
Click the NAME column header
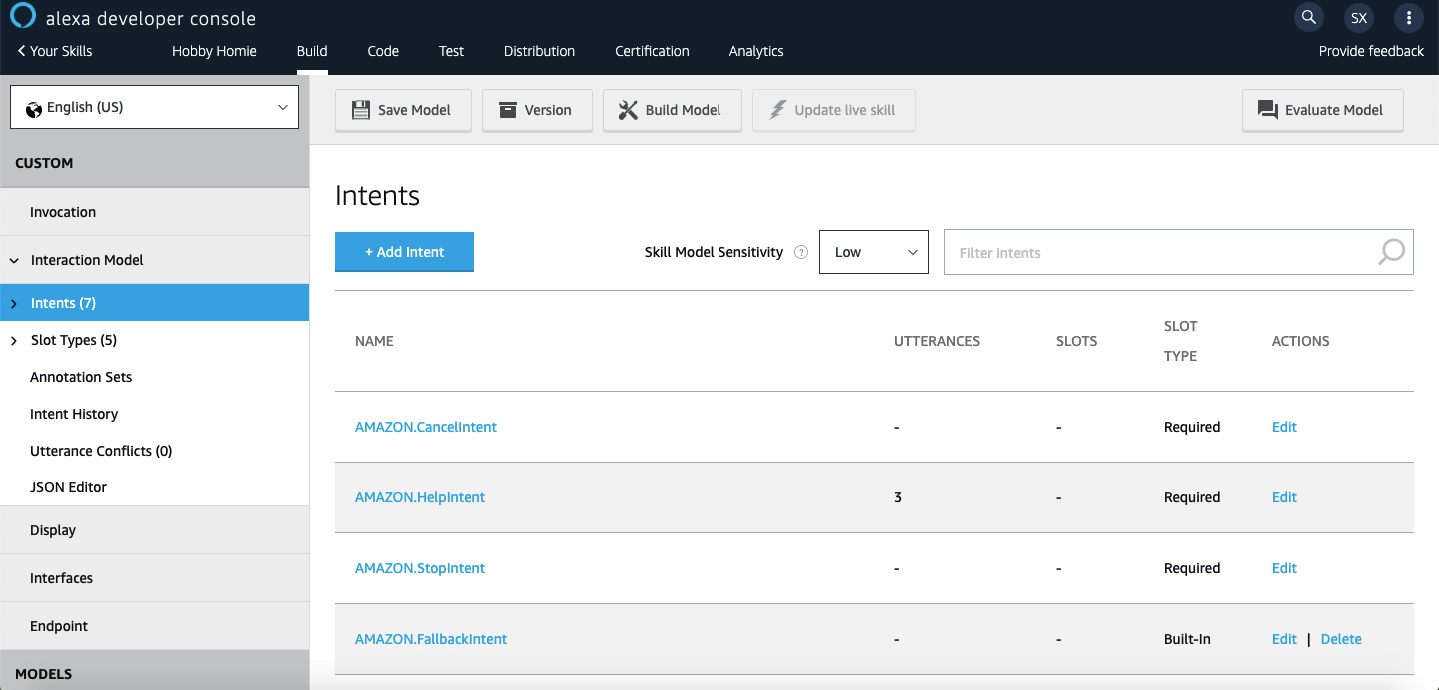pyautogui.click(x=374, y=341)
